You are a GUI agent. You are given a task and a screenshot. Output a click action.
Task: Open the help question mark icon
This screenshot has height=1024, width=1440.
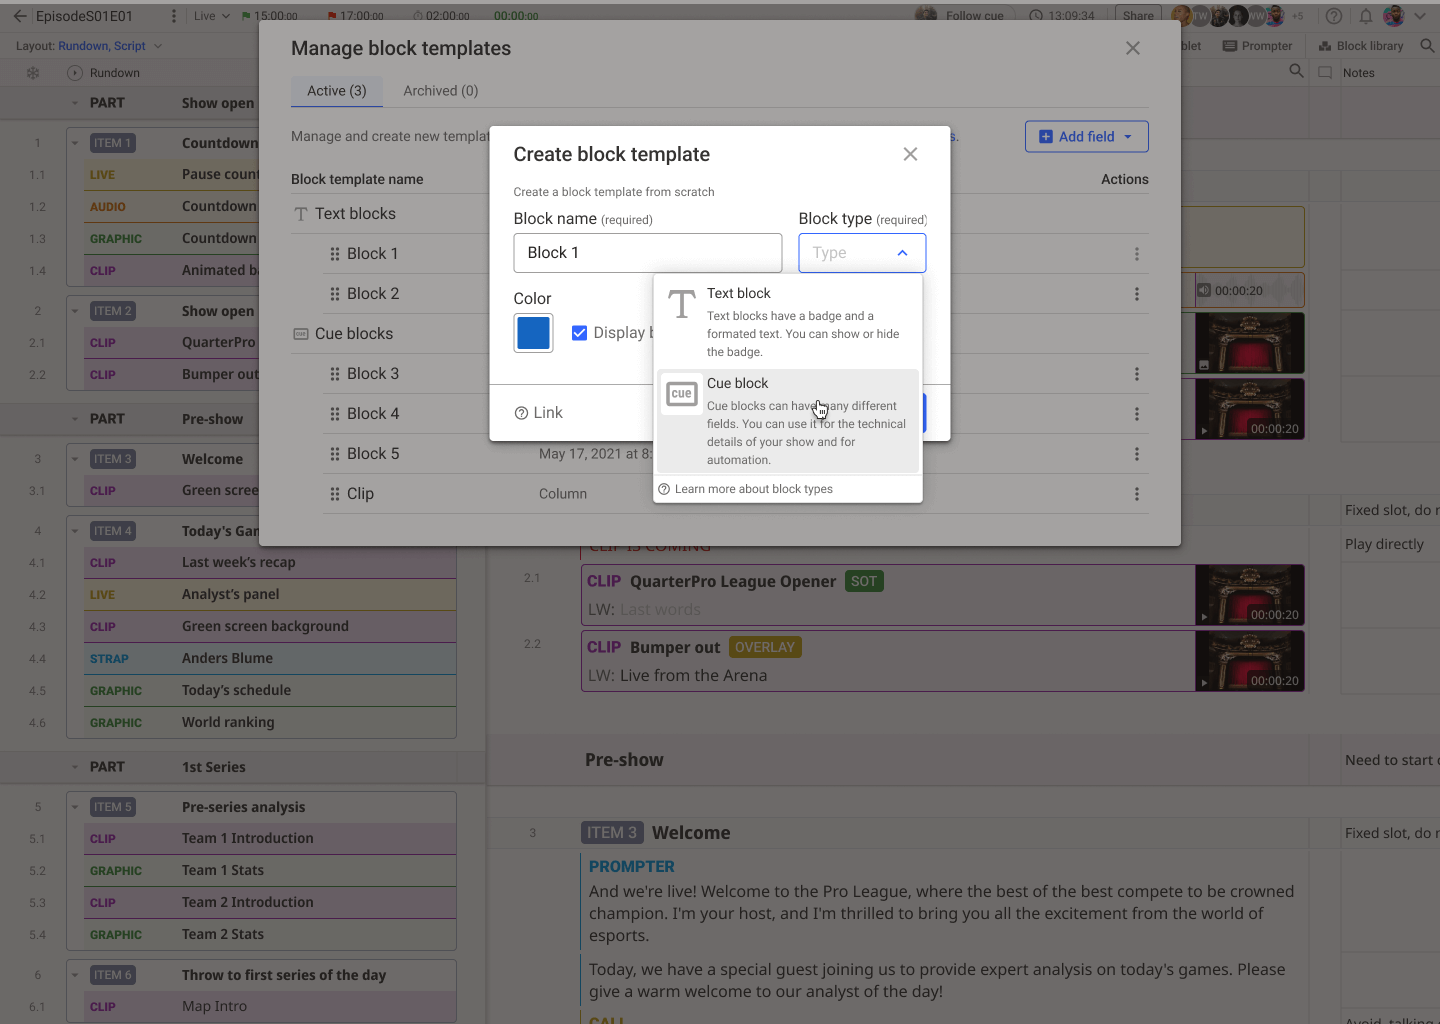(1333, 16)
